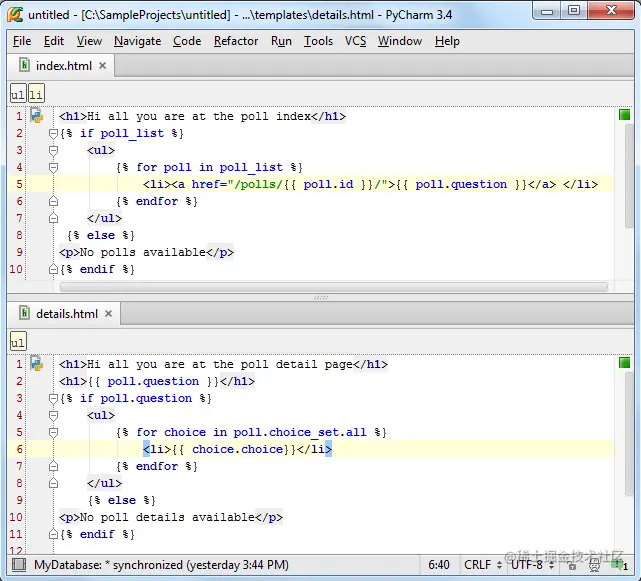641x581 pixels.
Task: Click 'poll.question' in index.html line 5
Action: tap(461, 184)
